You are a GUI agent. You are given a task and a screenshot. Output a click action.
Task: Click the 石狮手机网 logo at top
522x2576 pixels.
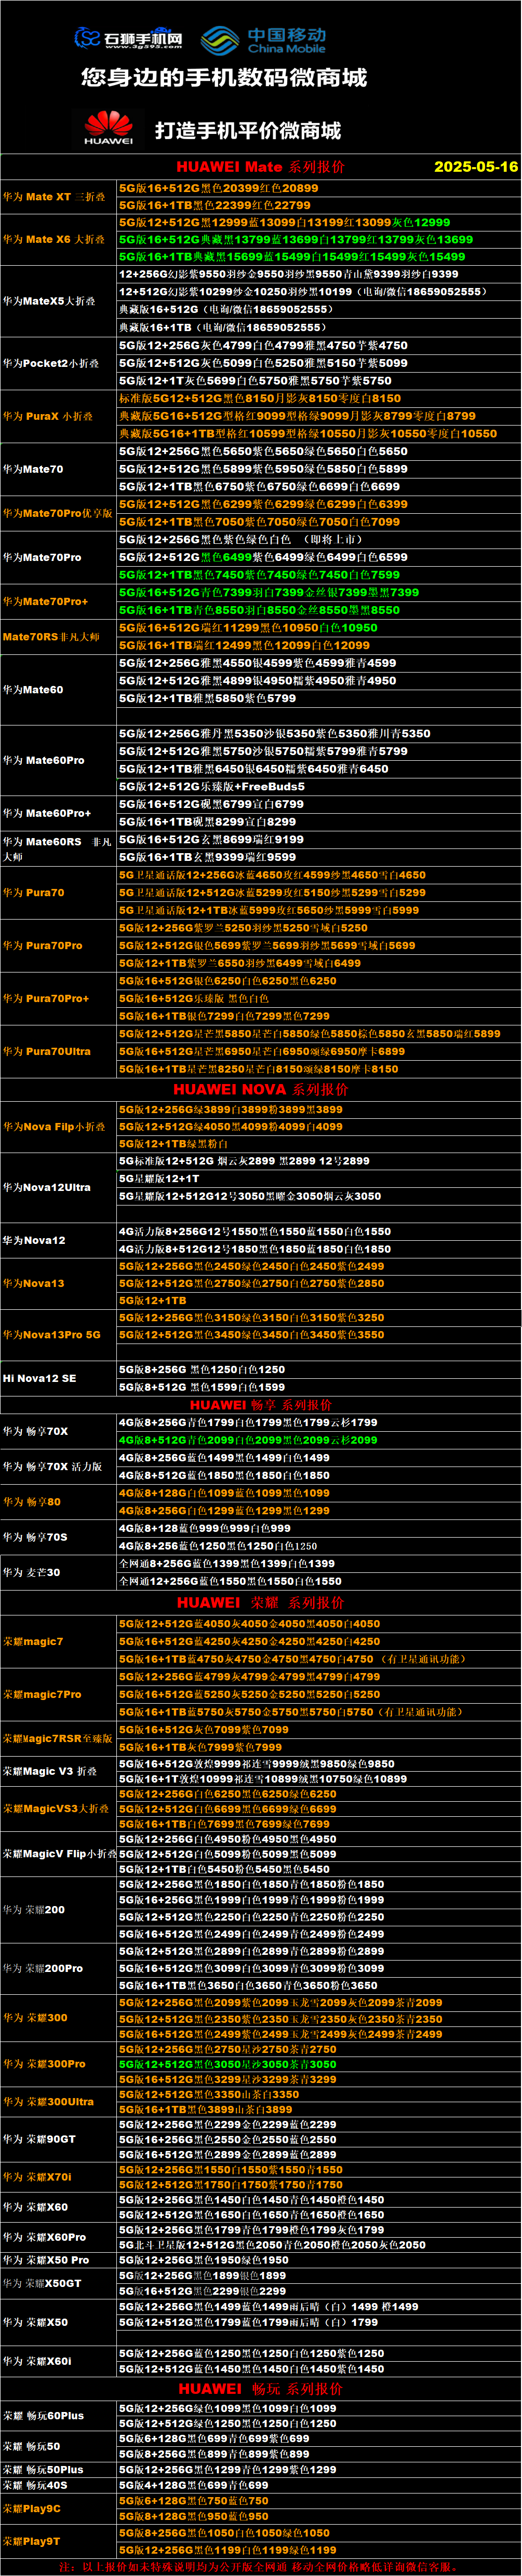(128, 39)
